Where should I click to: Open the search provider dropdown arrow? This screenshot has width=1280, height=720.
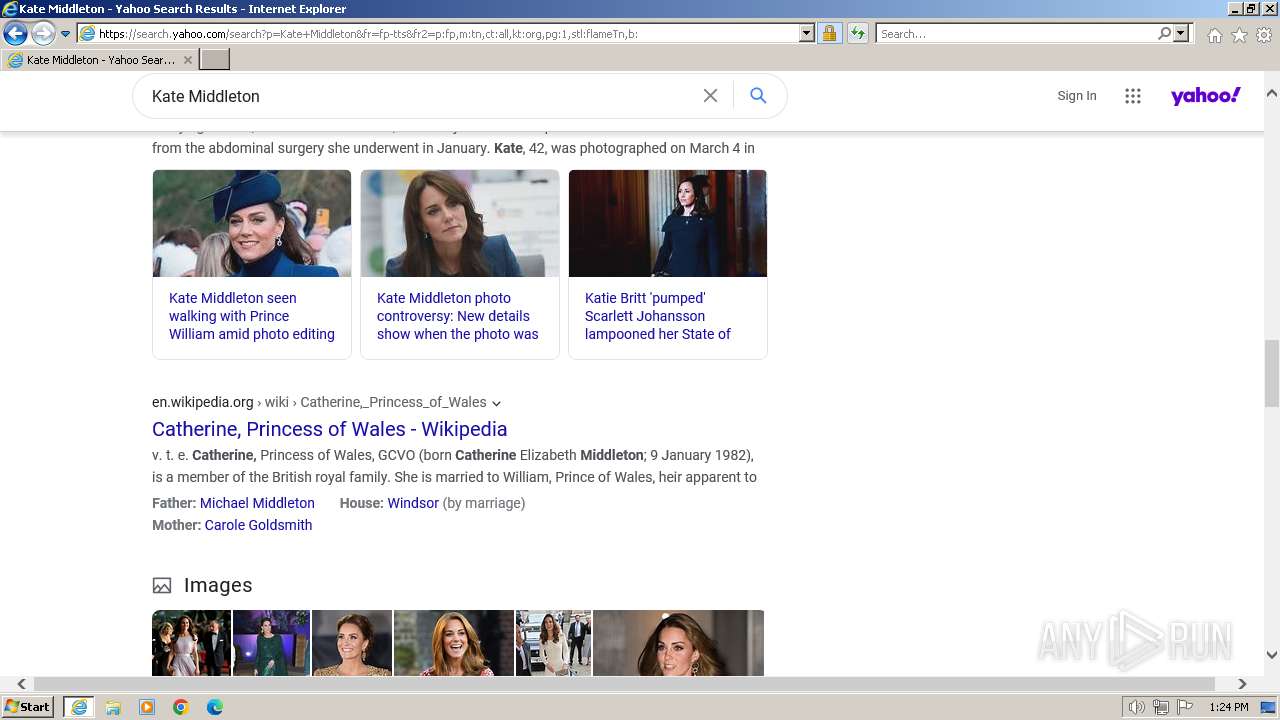point(1181,33)
